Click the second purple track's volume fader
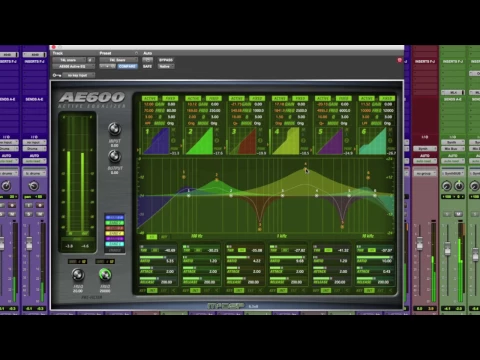Image resolution: width=480 pixels, height=360 pixels. (29, 243)
